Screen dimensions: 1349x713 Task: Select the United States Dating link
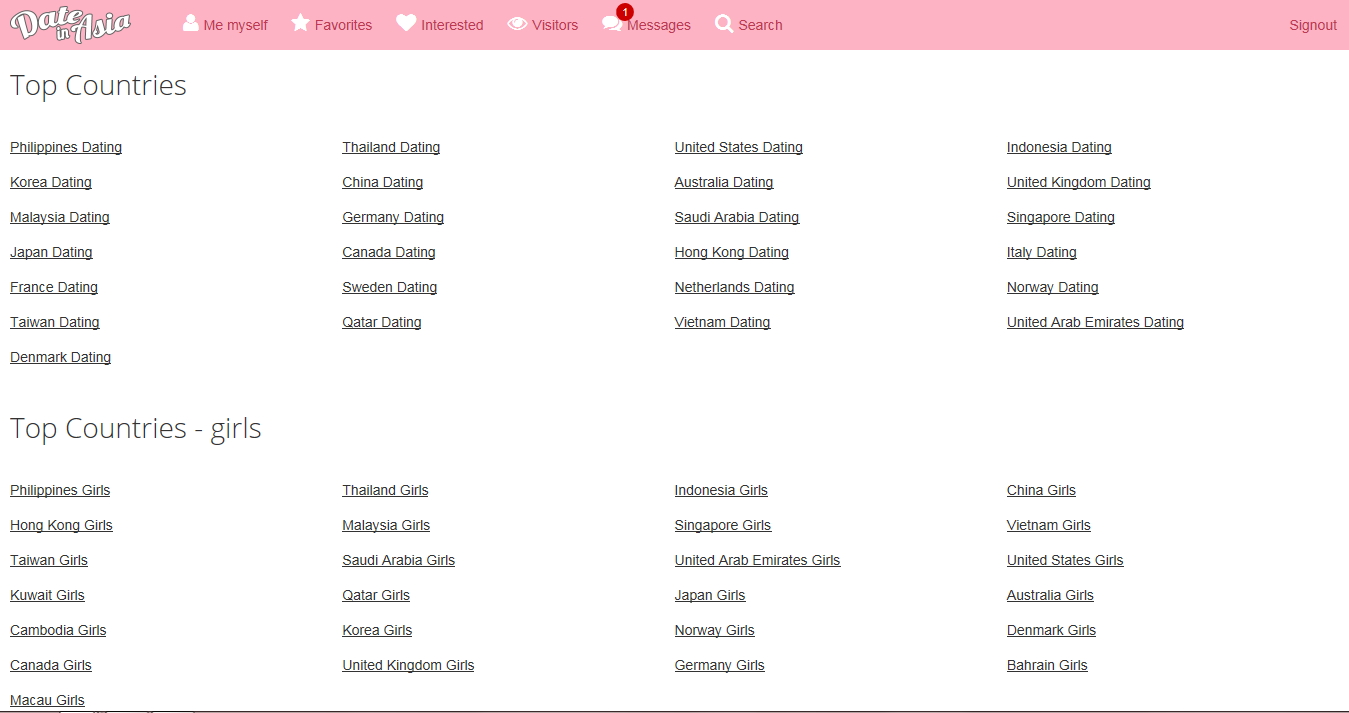pos(738,147)
